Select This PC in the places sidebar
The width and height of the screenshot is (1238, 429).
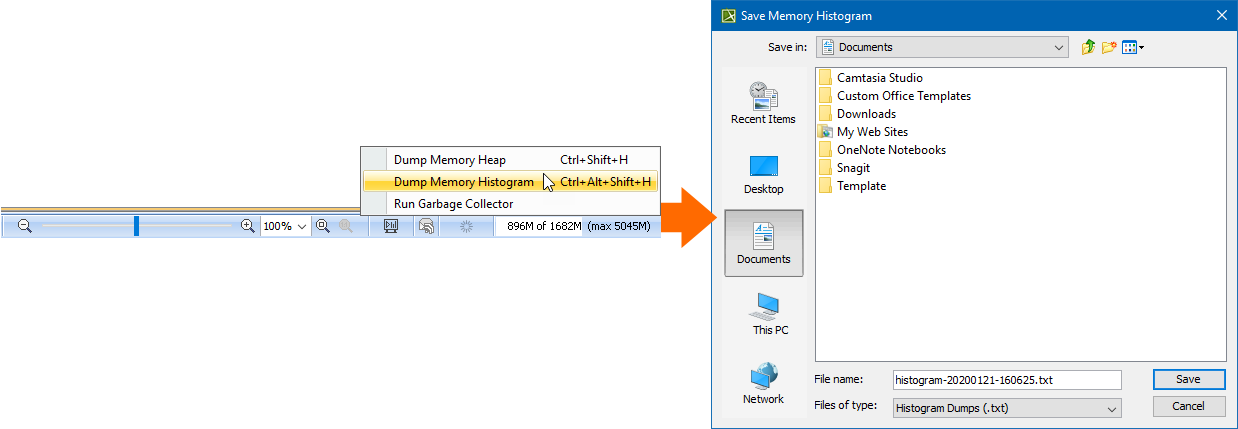(763, 314)
